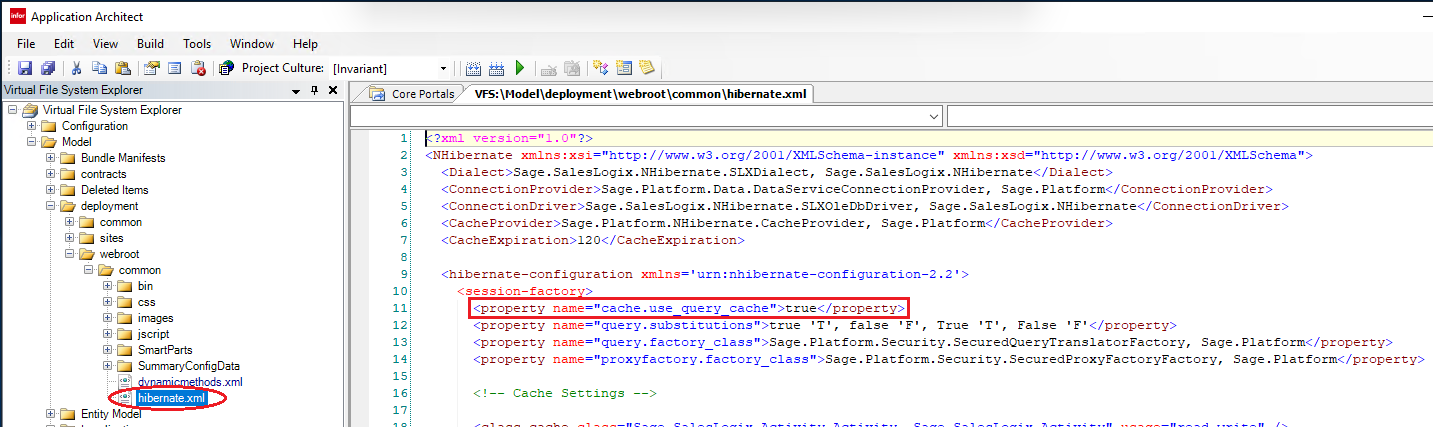
Task: Click the right editor member dropdown field
Action: [x=1189, y=118]
